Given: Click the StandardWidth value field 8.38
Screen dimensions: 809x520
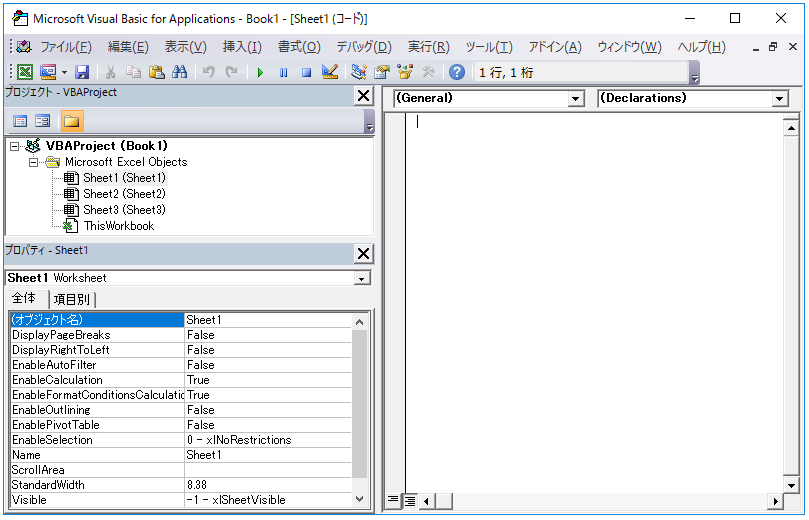Looking at the screenshot, I should [268, 485].
